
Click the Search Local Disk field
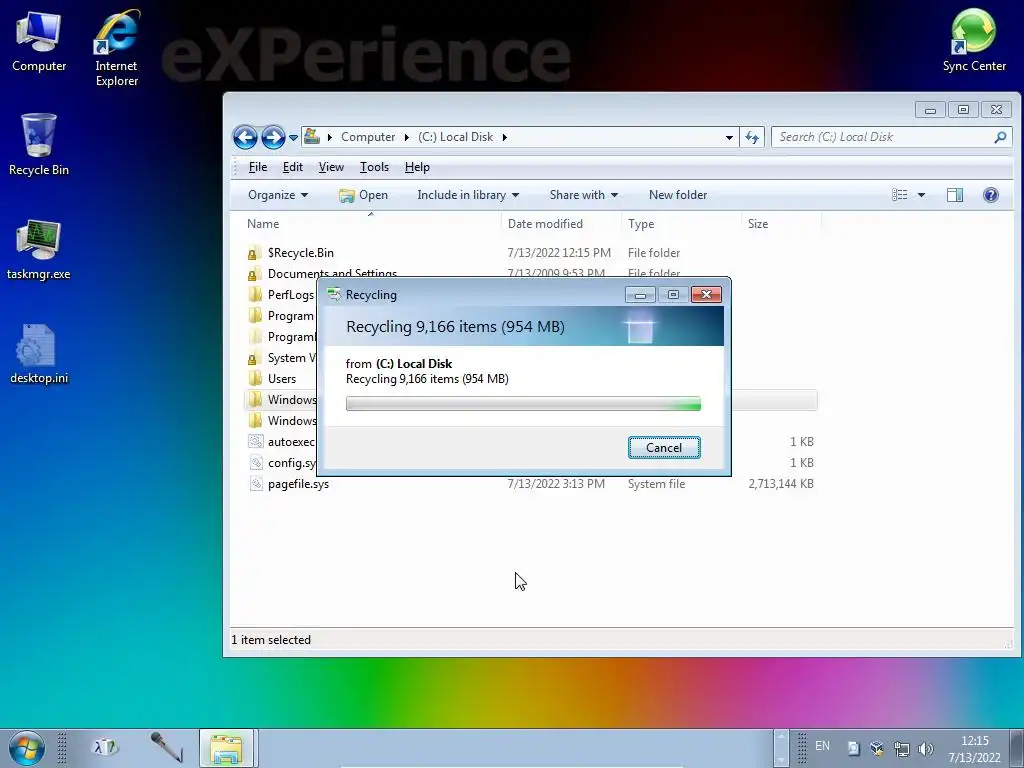pos(882,137)
